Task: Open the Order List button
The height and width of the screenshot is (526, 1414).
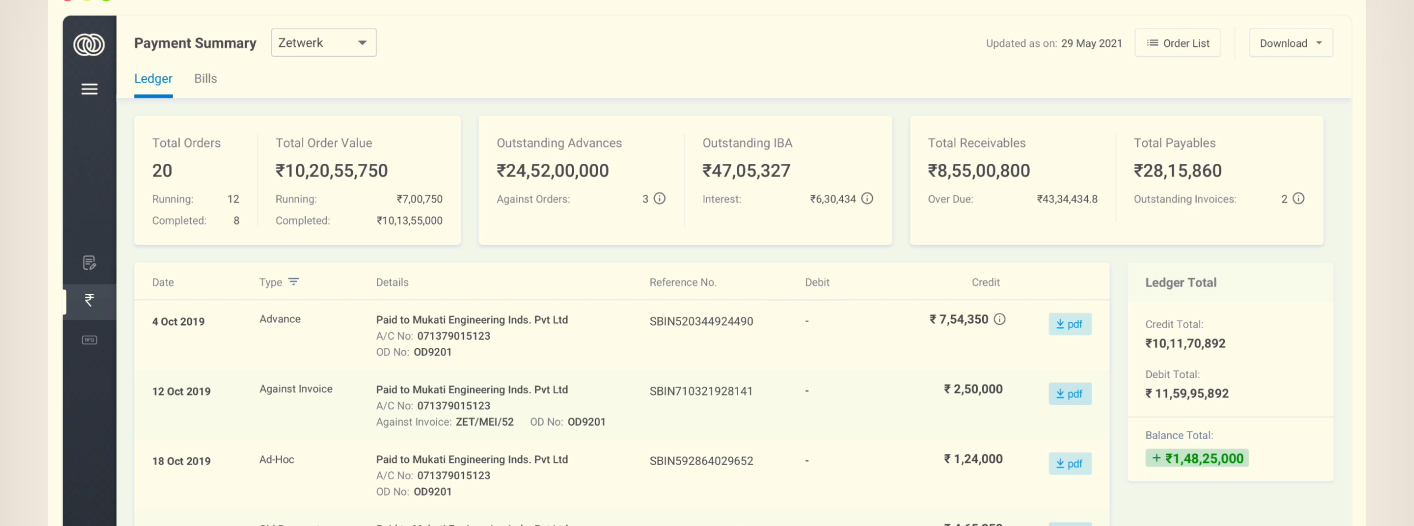Action: (x=1177, y=43)
